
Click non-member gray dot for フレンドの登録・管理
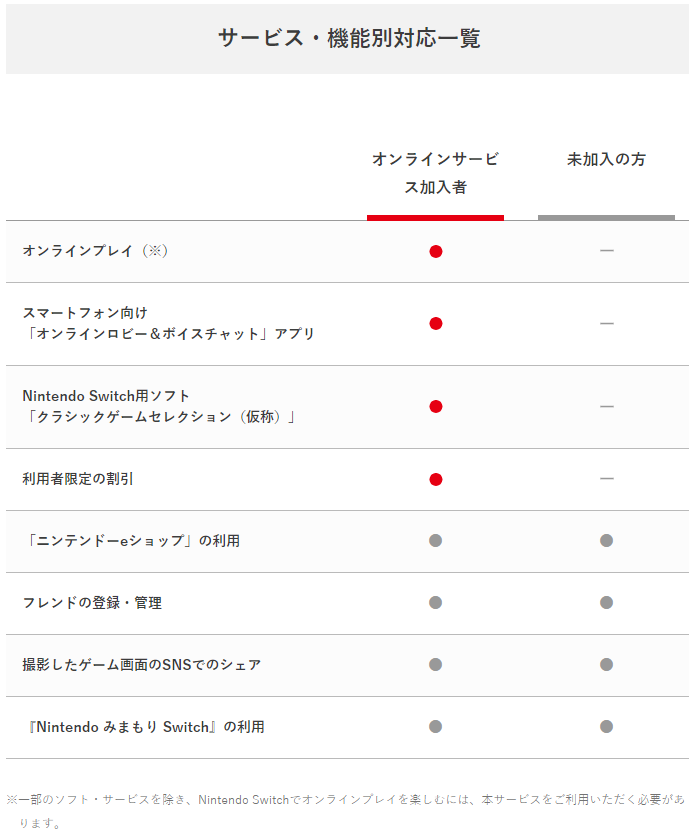(607, 602)
